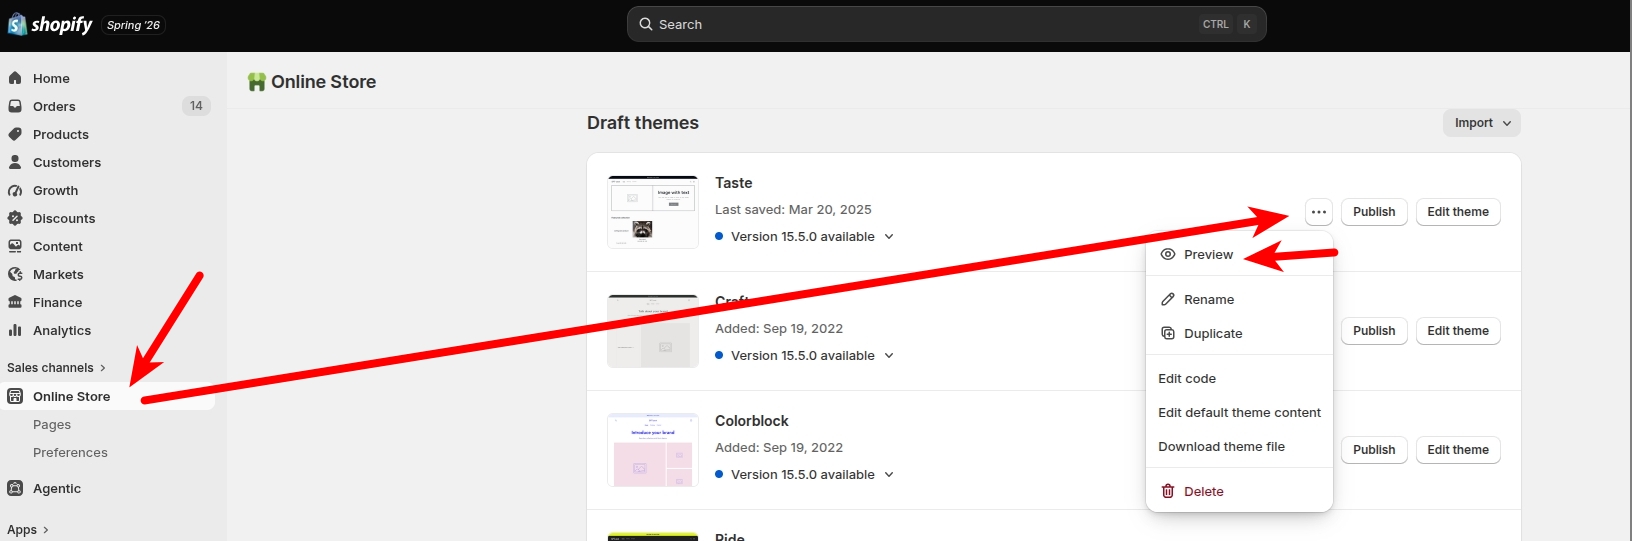Click the search magnifier icon

[x=646, y=24]
